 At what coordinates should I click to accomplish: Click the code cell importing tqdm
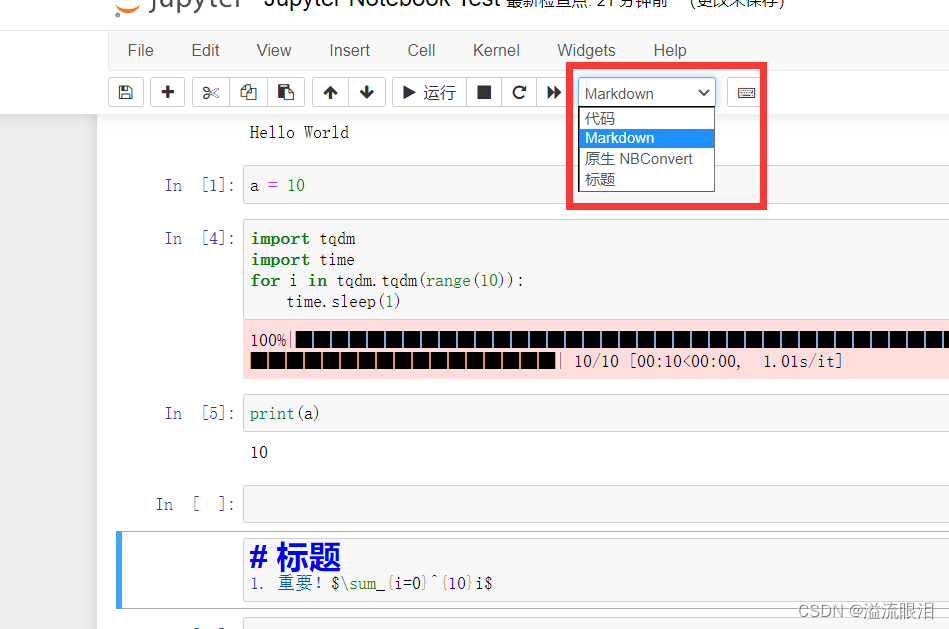click(x=596, y=269)
